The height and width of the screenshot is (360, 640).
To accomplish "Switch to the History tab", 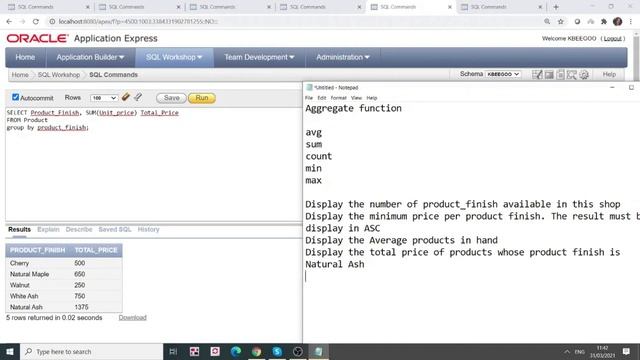I will click(x=148, y=229).
